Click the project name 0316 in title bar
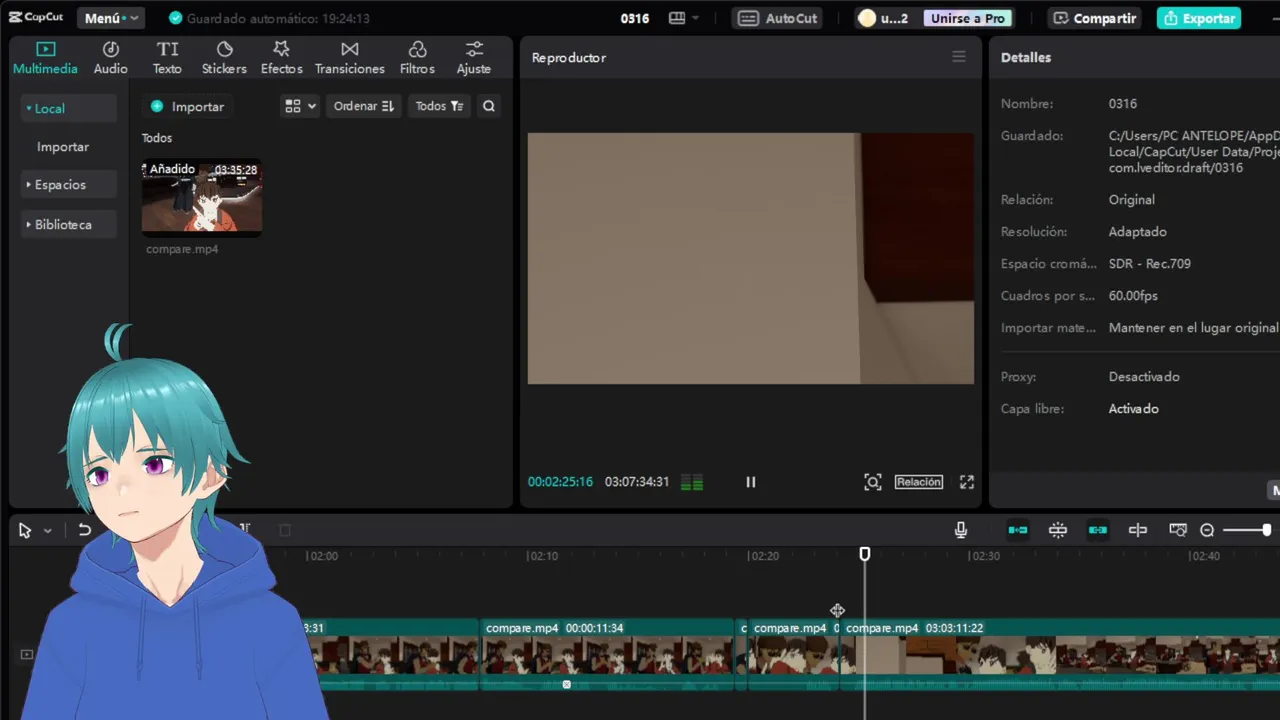This screenshot has height=720, width=1280. click(x=635, y=18)
